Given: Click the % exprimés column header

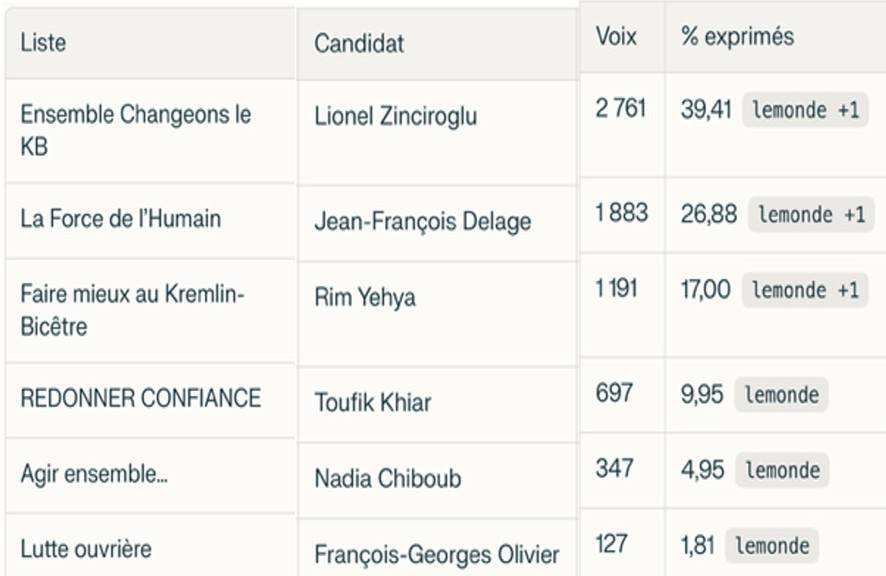Looking at the screenshot, I should (x=737, y=37).
